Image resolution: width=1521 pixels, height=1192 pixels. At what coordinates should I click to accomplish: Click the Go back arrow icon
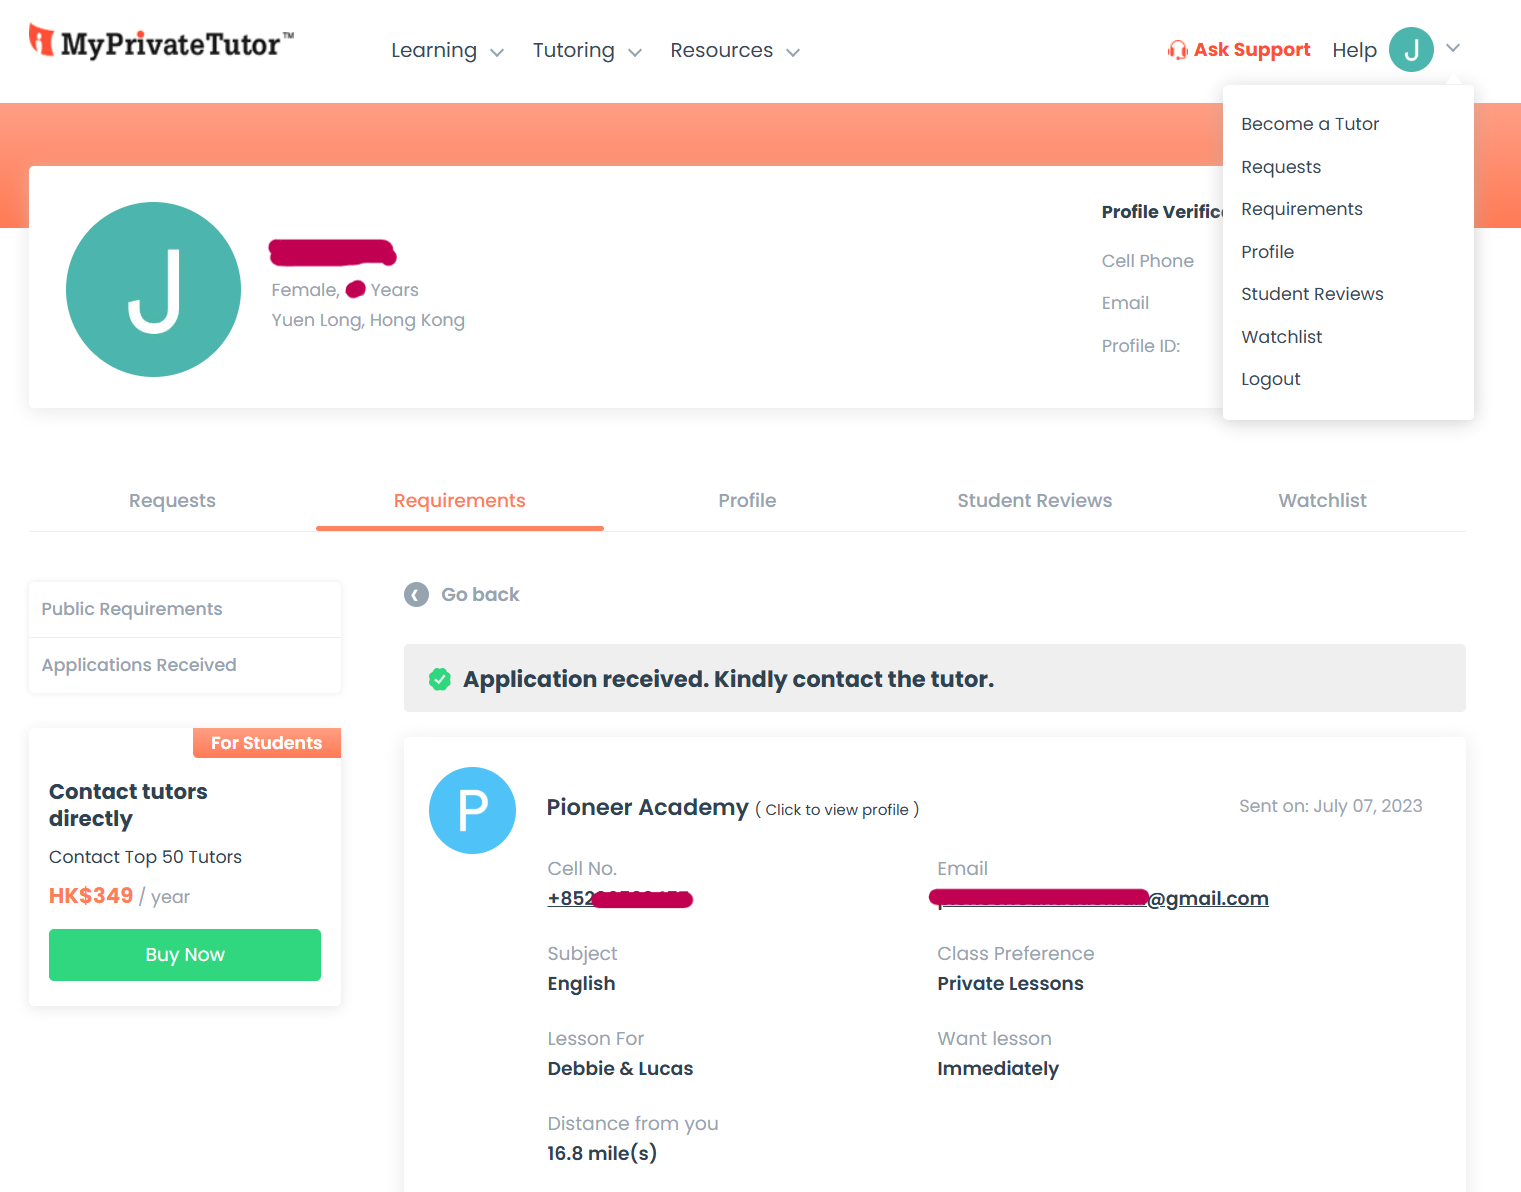(416, 595)
